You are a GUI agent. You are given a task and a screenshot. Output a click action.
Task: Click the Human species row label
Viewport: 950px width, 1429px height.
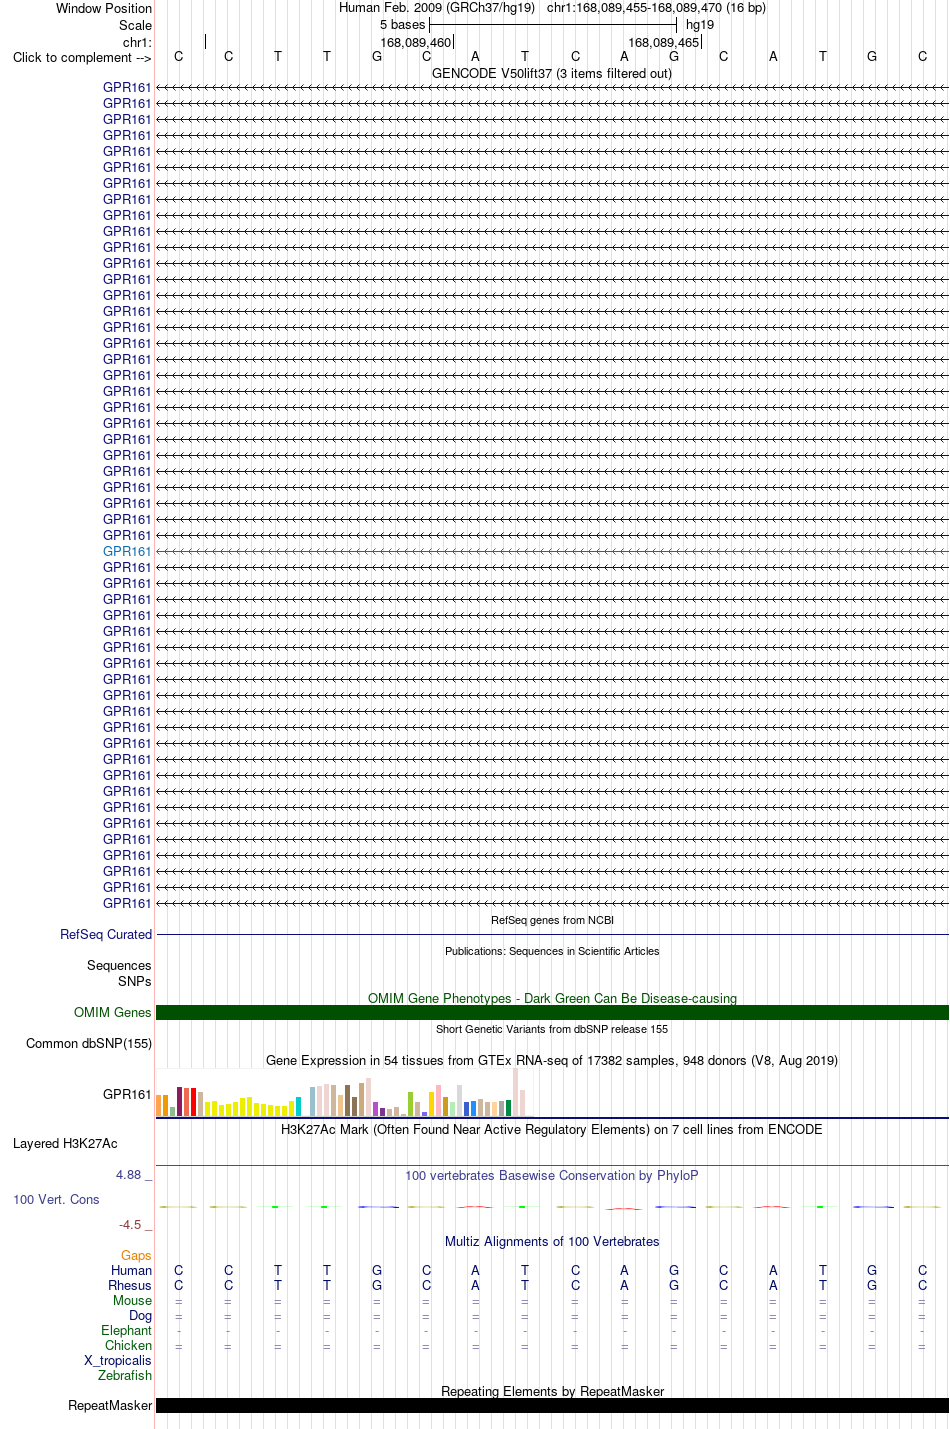132,1270
